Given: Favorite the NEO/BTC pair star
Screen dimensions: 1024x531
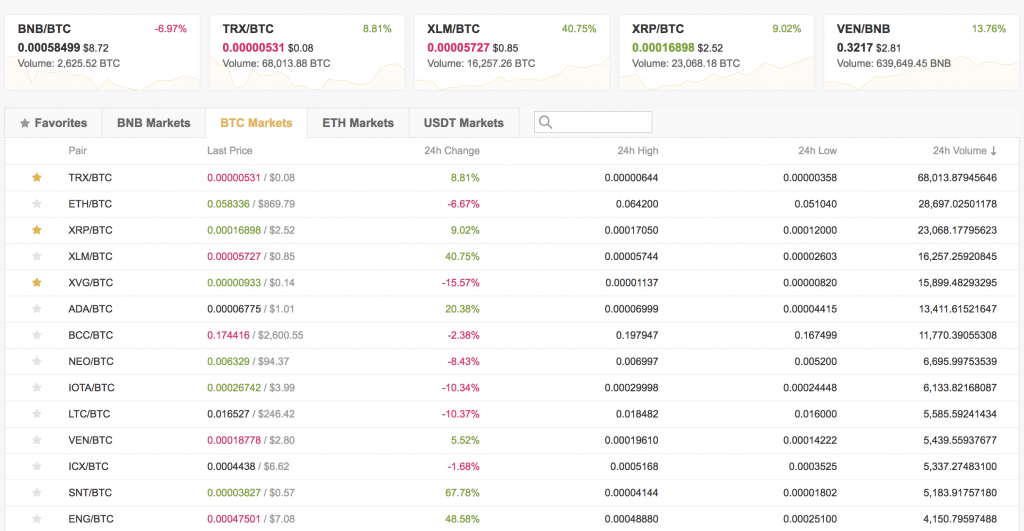Looking at the screenshot, I should pyautogui.click(x=37, y=361).
